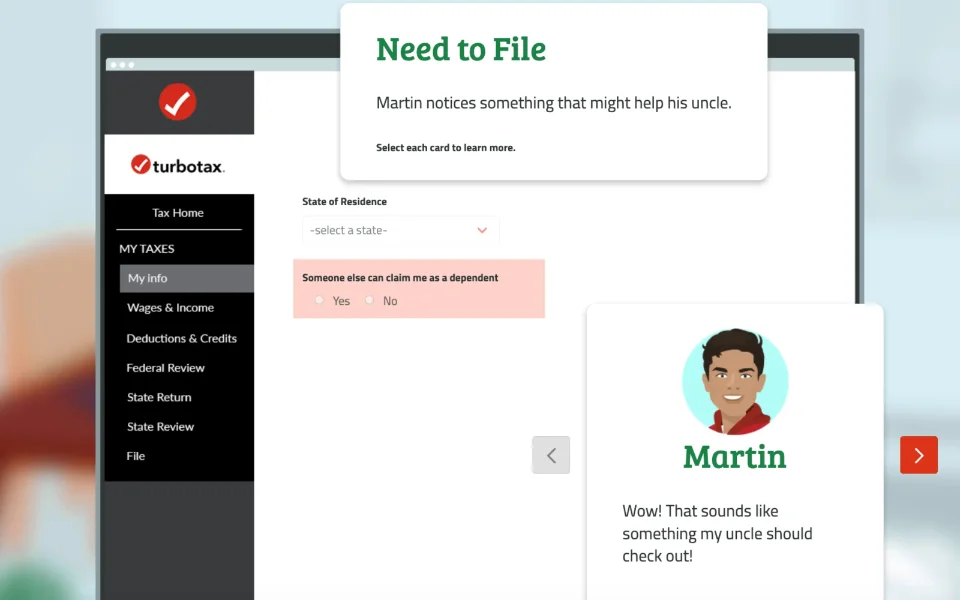Select No for dependent claim
This screenshot has width=960, height=600.
point(369,301)
